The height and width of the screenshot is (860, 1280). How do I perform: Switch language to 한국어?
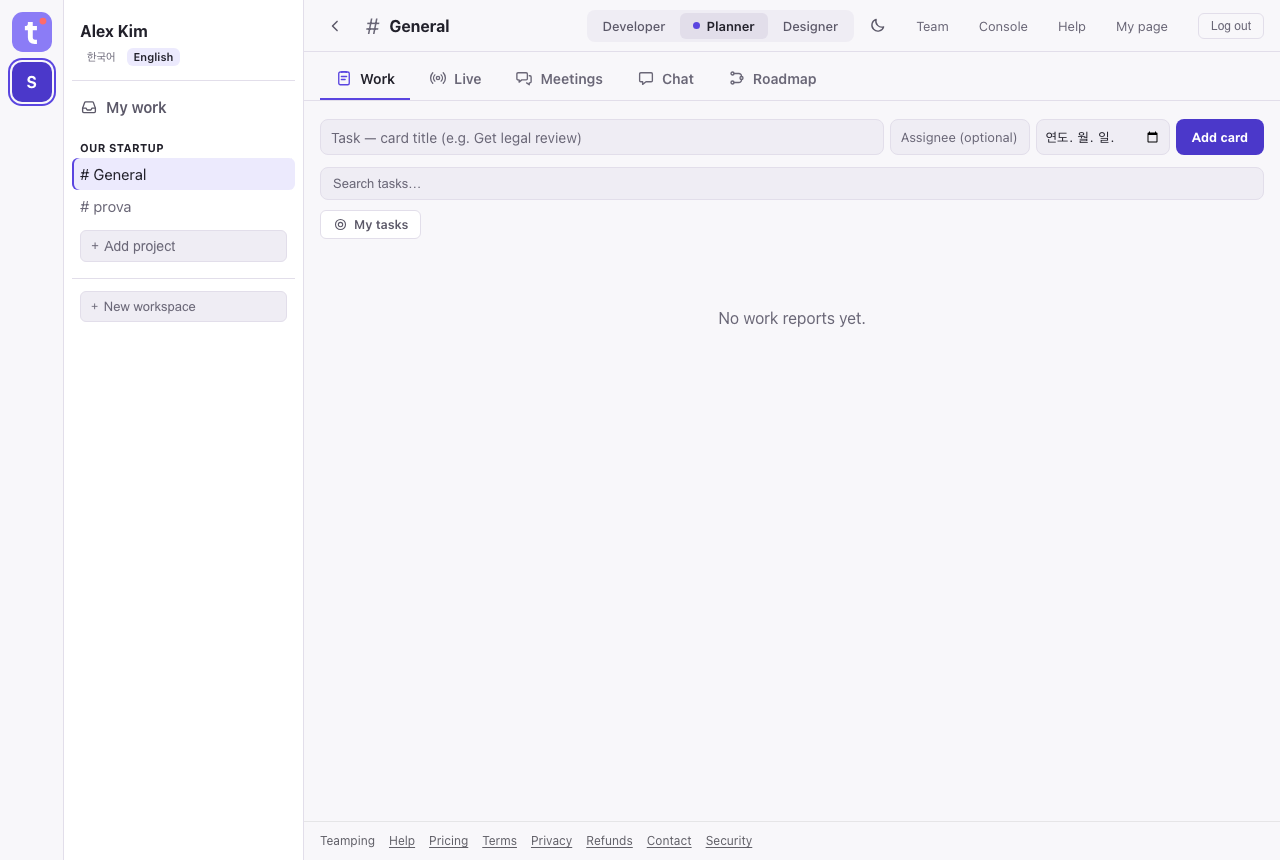[x=101, y=57]
